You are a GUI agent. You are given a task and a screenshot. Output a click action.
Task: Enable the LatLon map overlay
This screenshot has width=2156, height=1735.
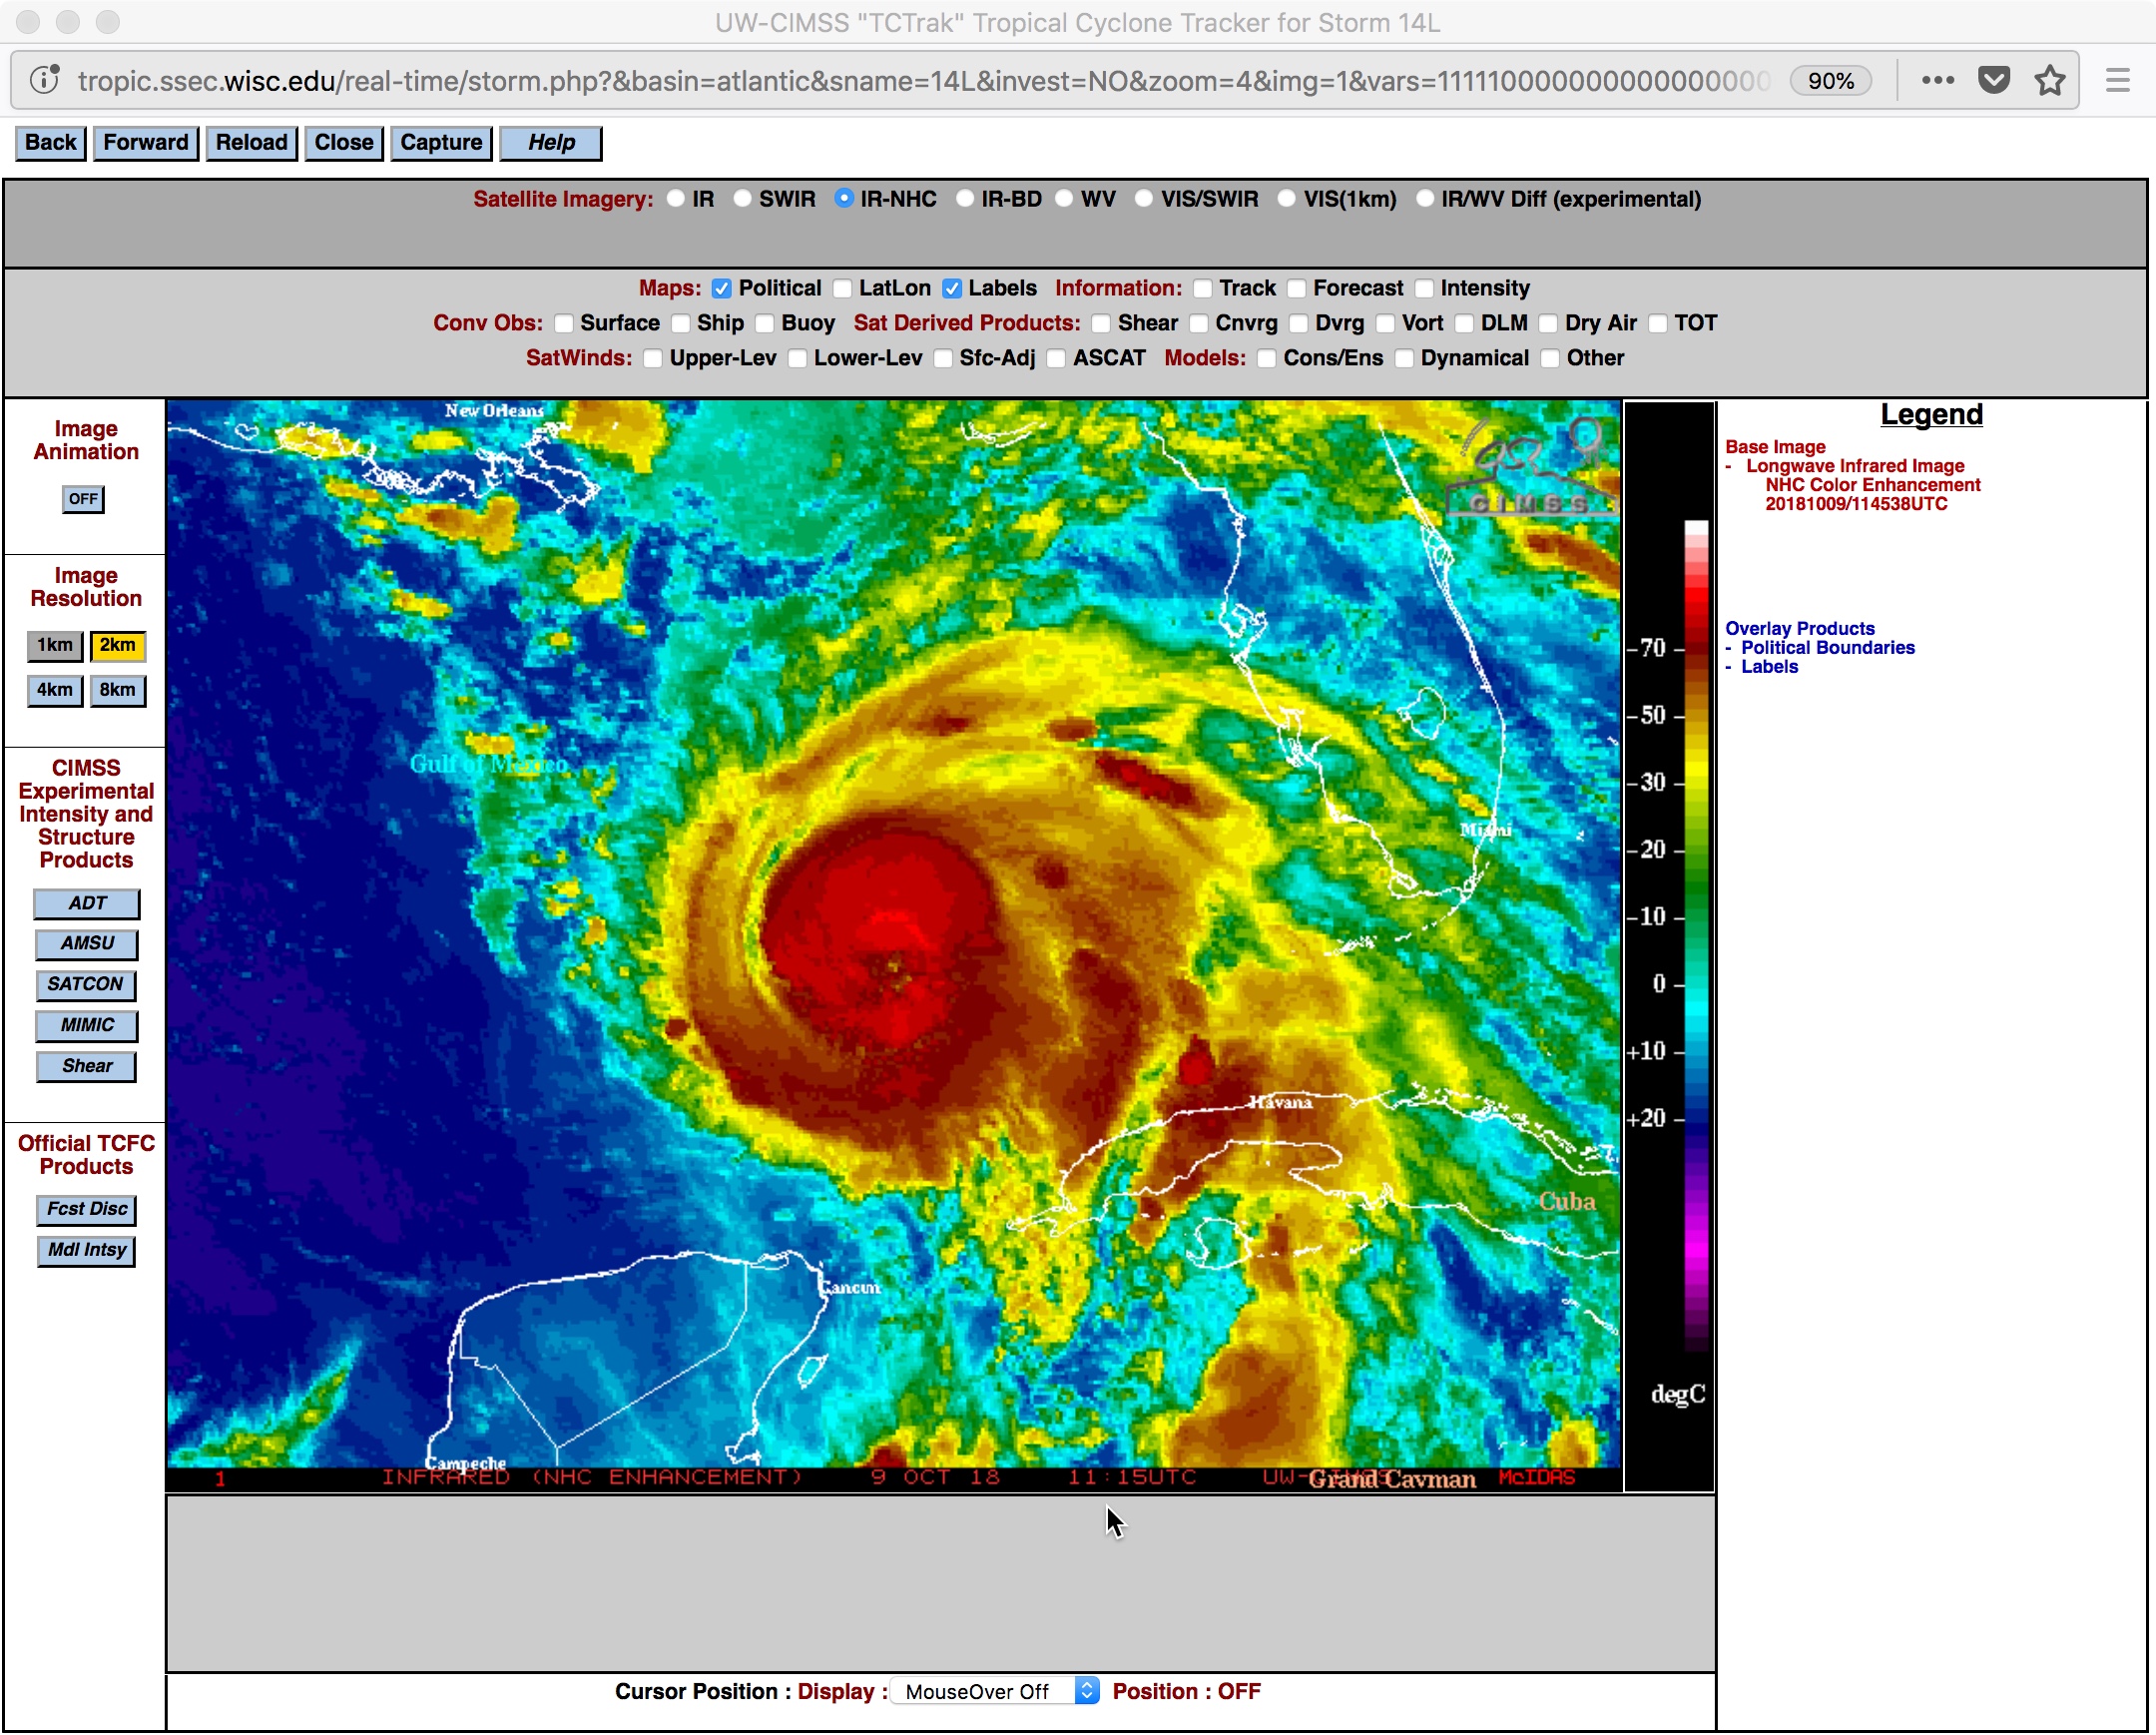[842, 289]
